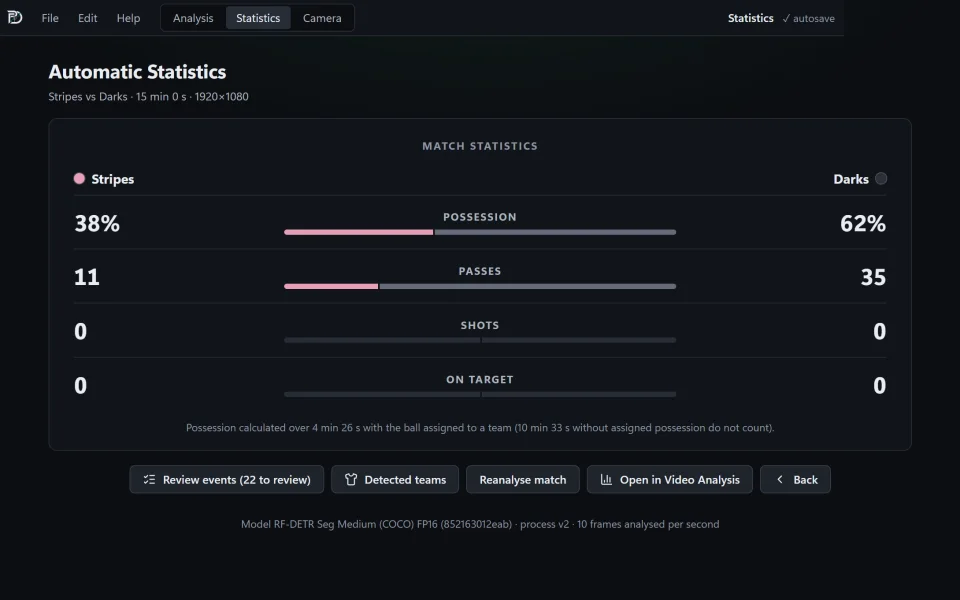Click the Statistics title at top right
The height and width of the screenshot is (600, 960).
click(751, 18)
